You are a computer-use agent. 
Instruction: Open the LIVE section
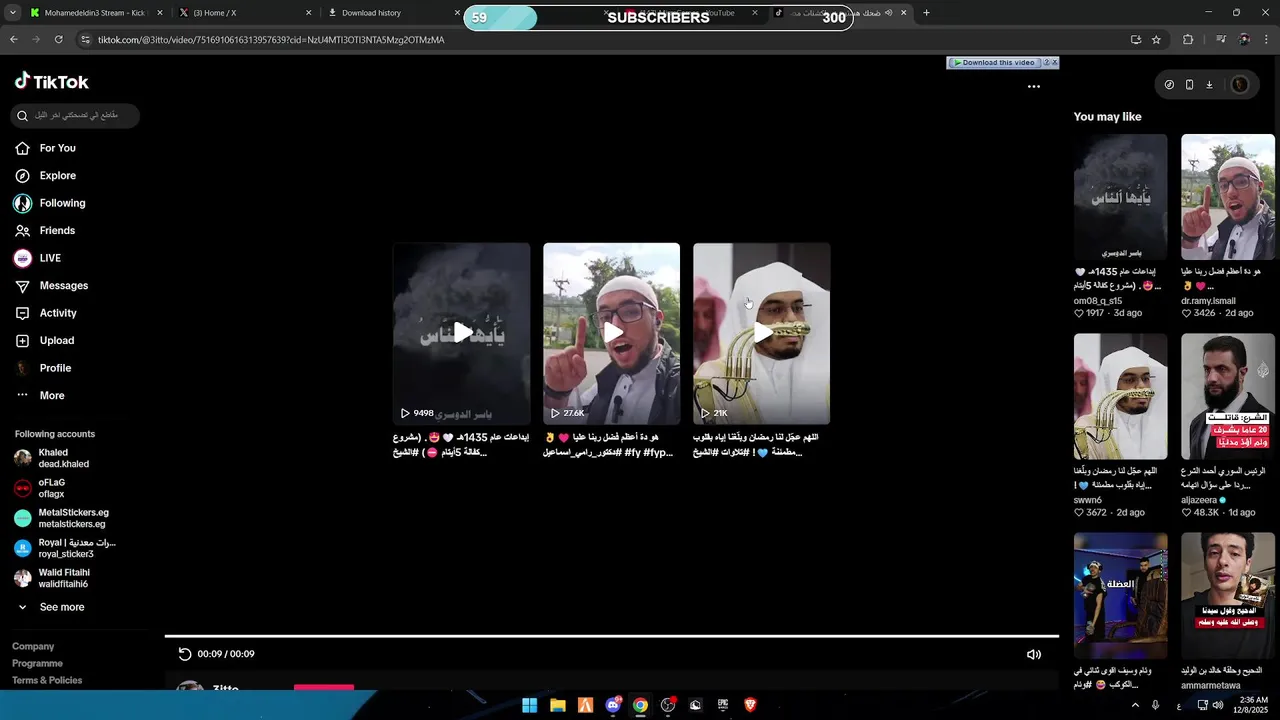(x=38, y=258)
